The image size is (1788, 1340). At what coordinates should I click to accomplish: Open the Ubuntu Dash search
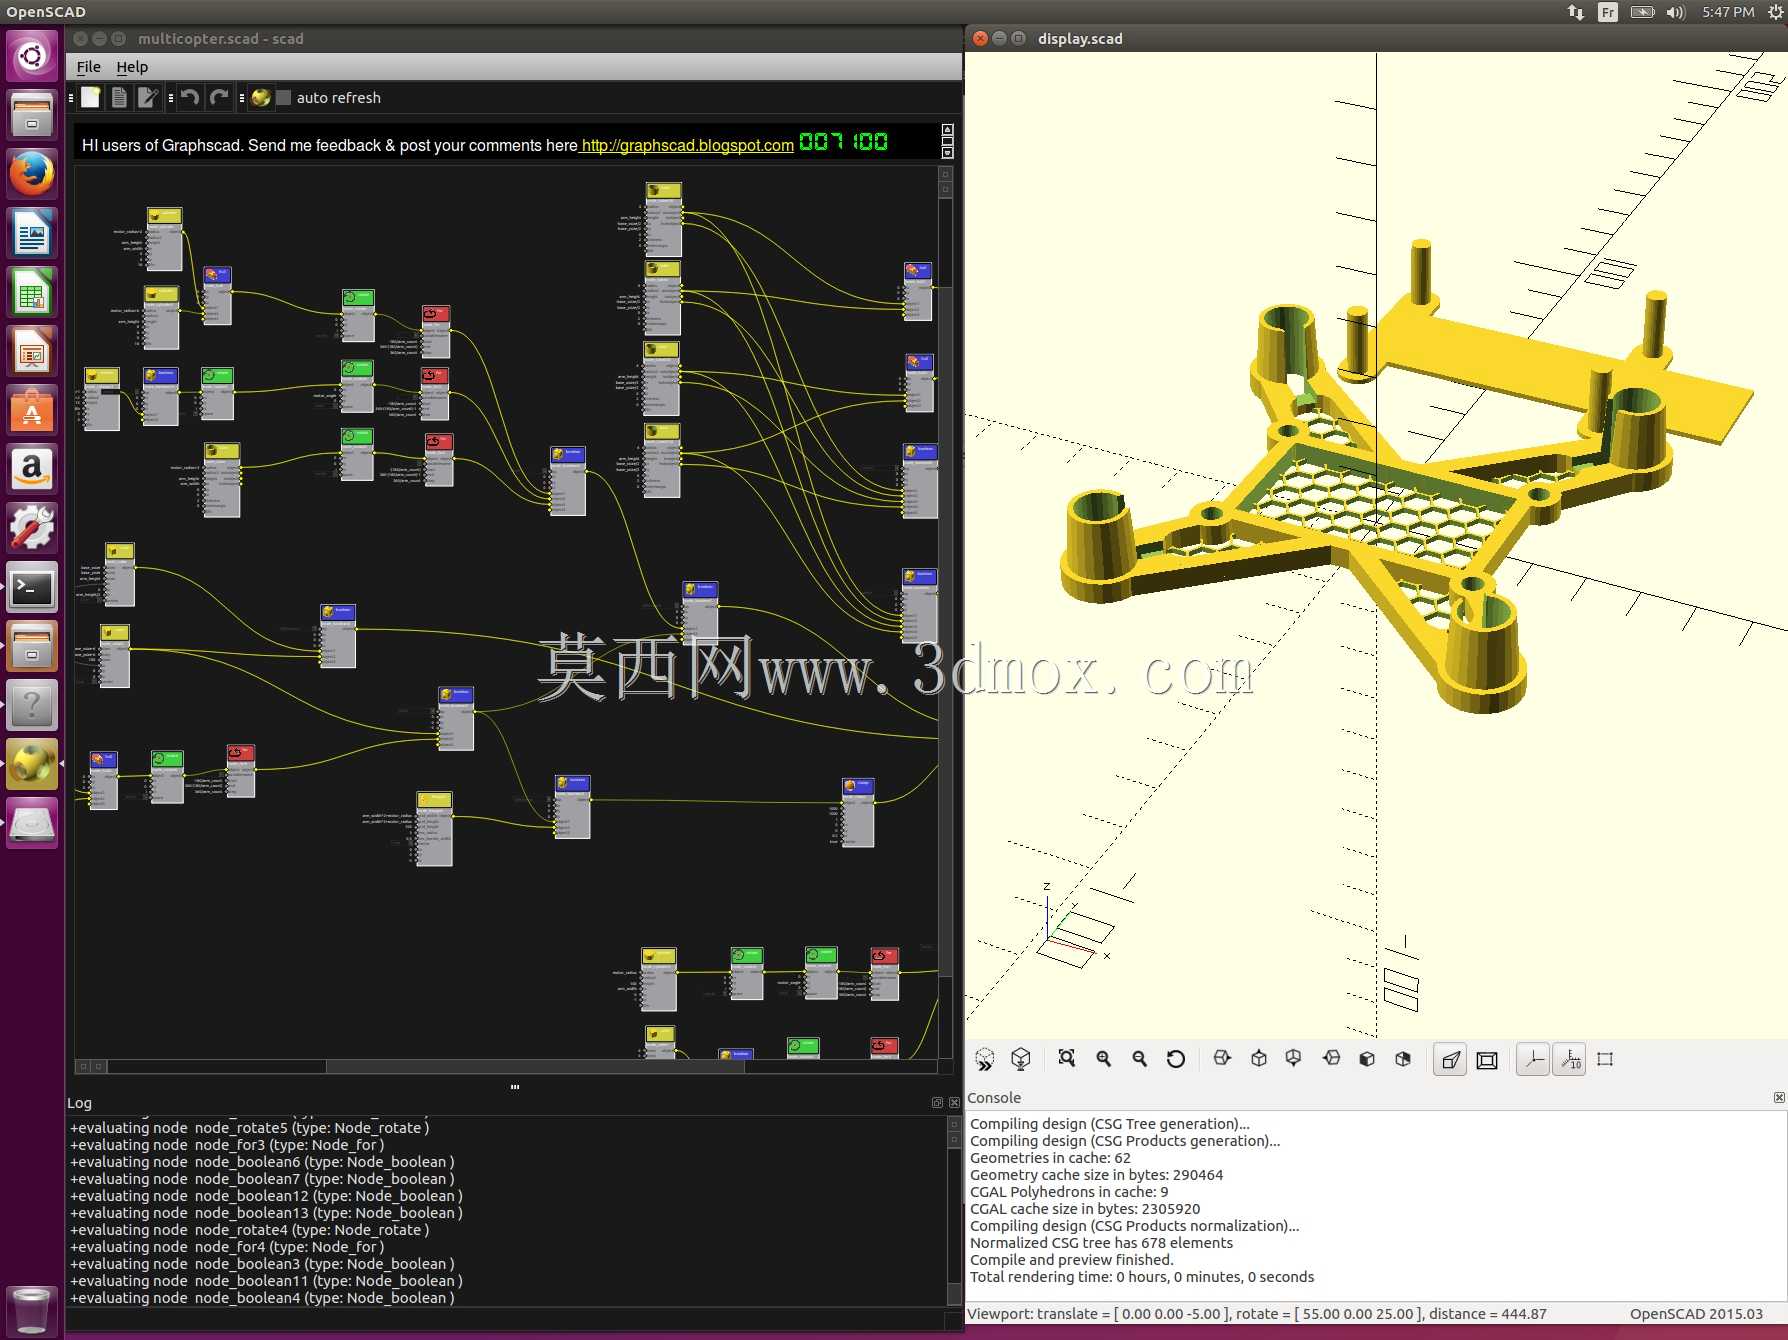click(x=32, y=56)
